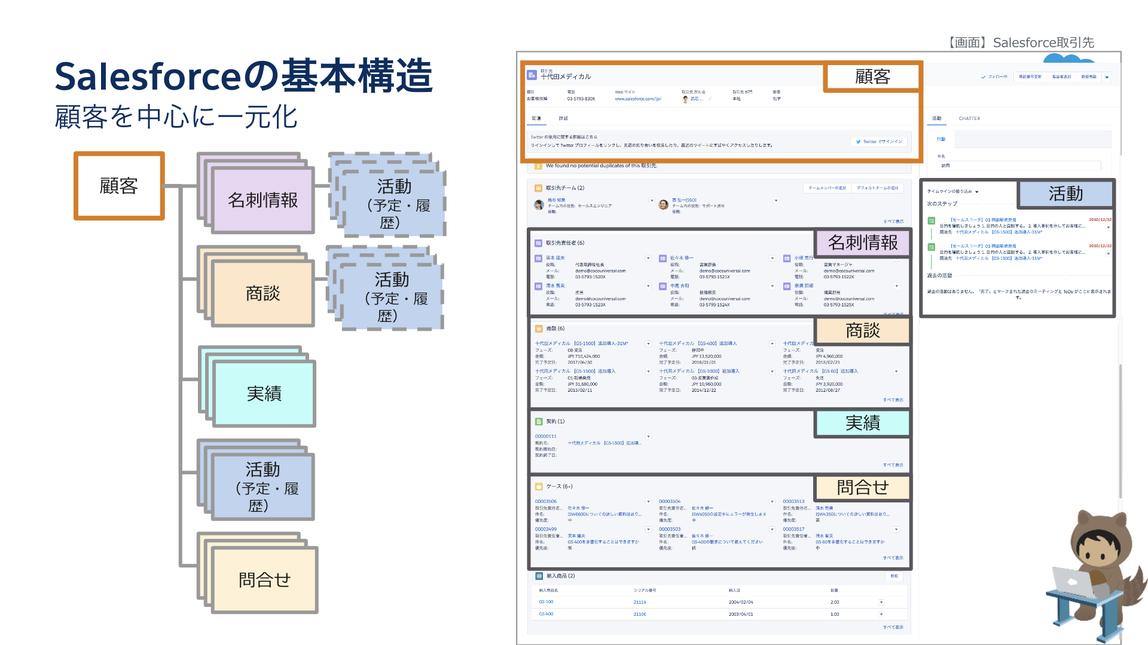Click the contact icon beside 小槻
Image resolution: width=1148 pixels, height=645 pixels.
pos(787,258)
